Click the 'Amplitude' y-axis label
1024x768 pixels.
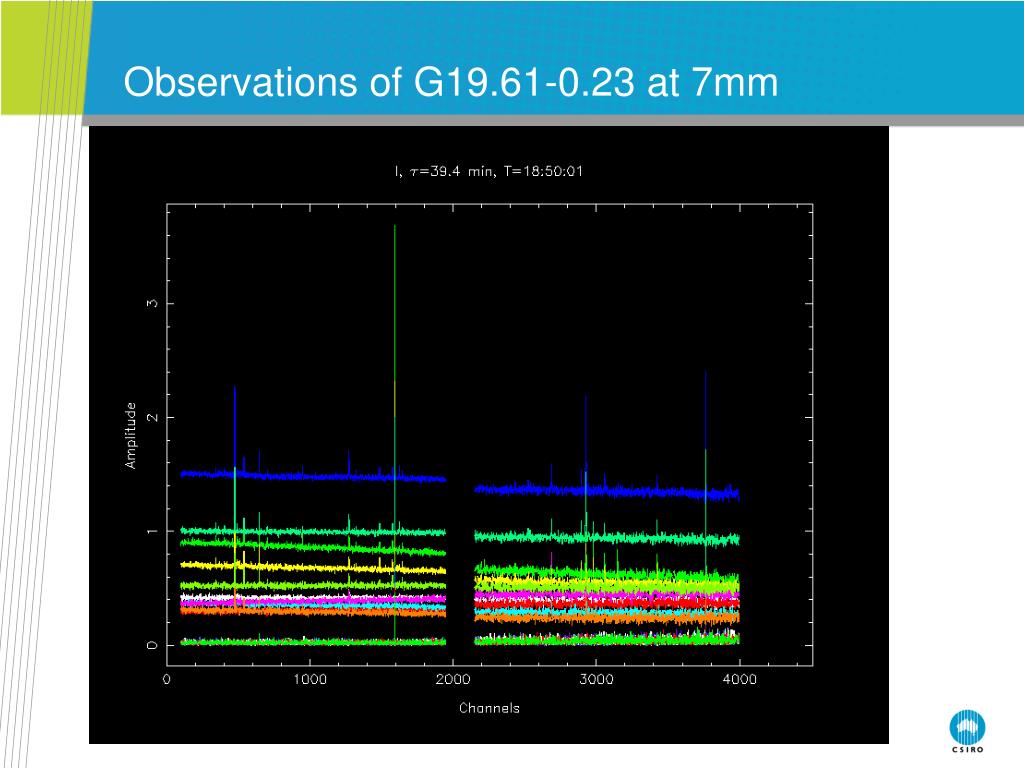click(131, 436)
